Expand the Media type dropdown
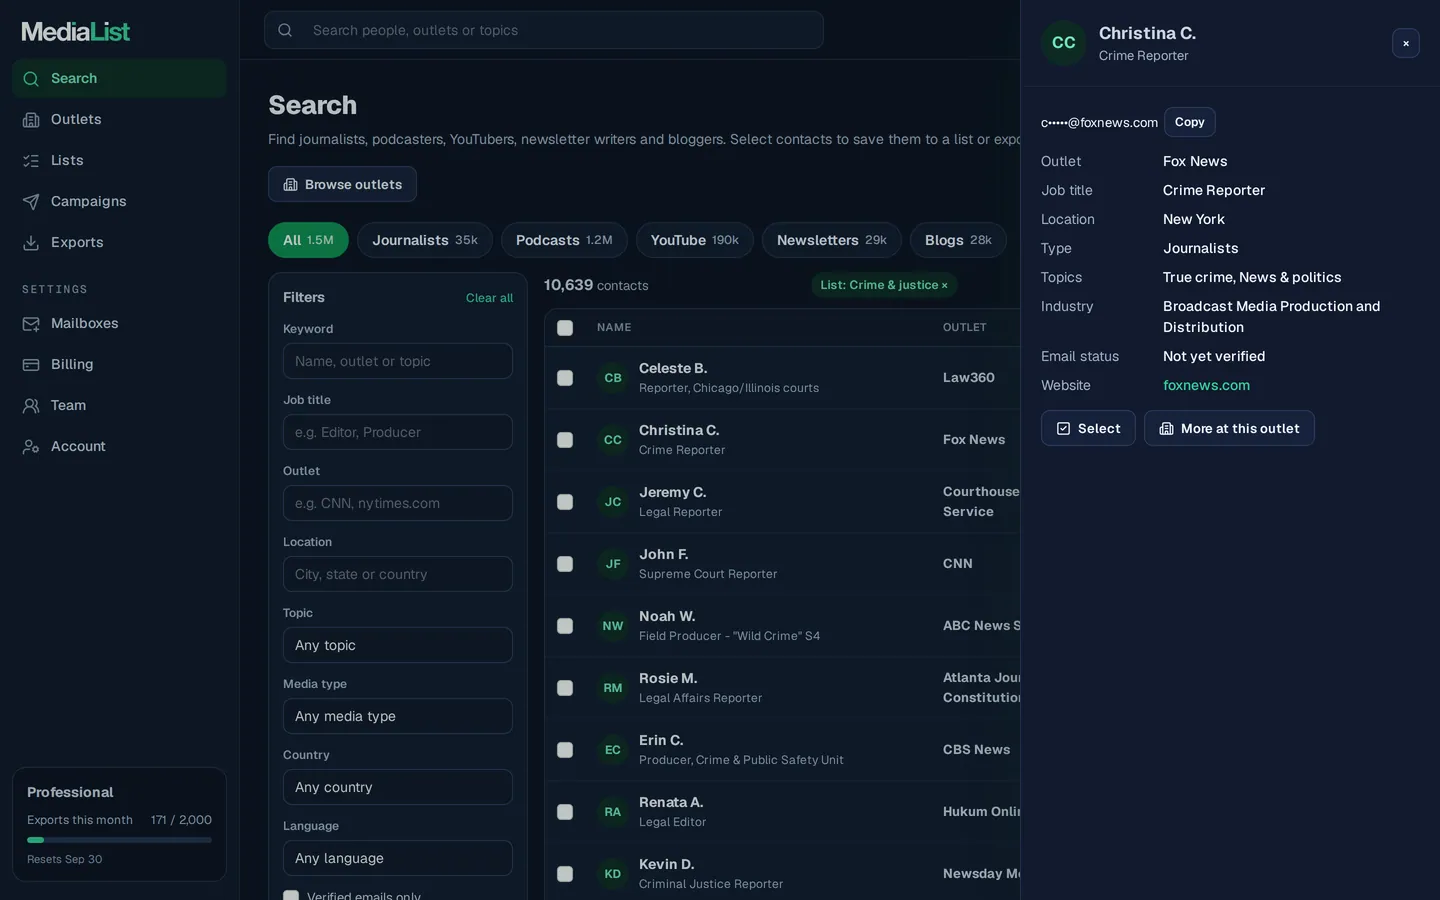Screen dimensions: 1440x900 (x=398, y=716)
